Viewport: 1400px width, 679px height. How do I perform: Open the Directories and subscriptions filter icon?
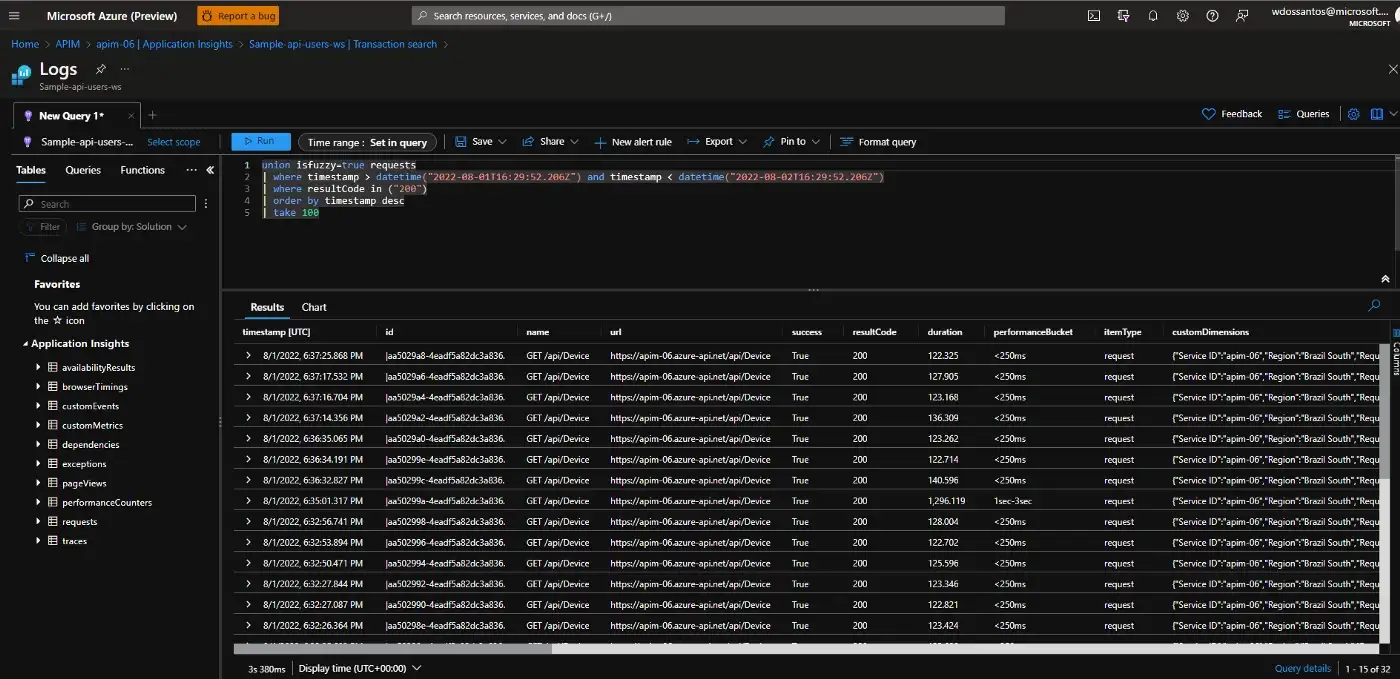(x=1123, y=16)
